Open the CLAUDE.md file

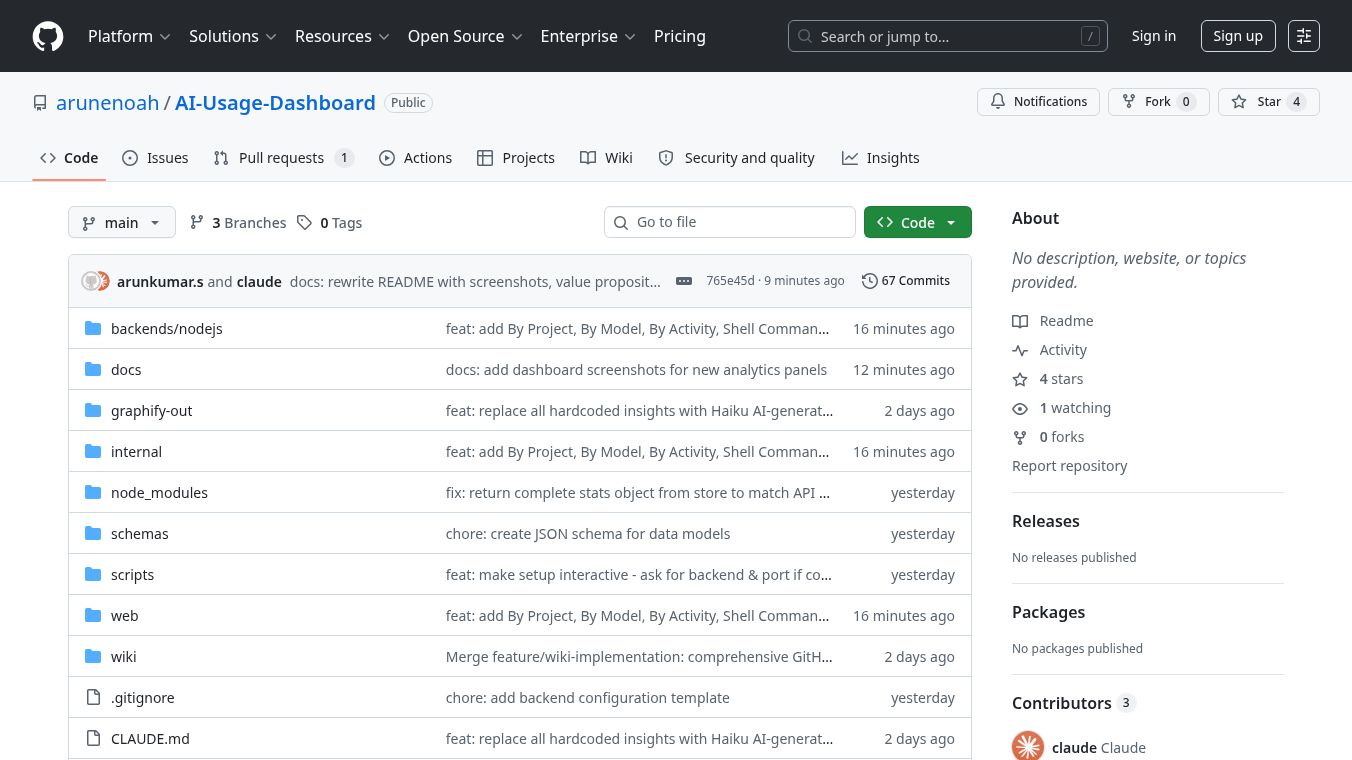point(150,739)
